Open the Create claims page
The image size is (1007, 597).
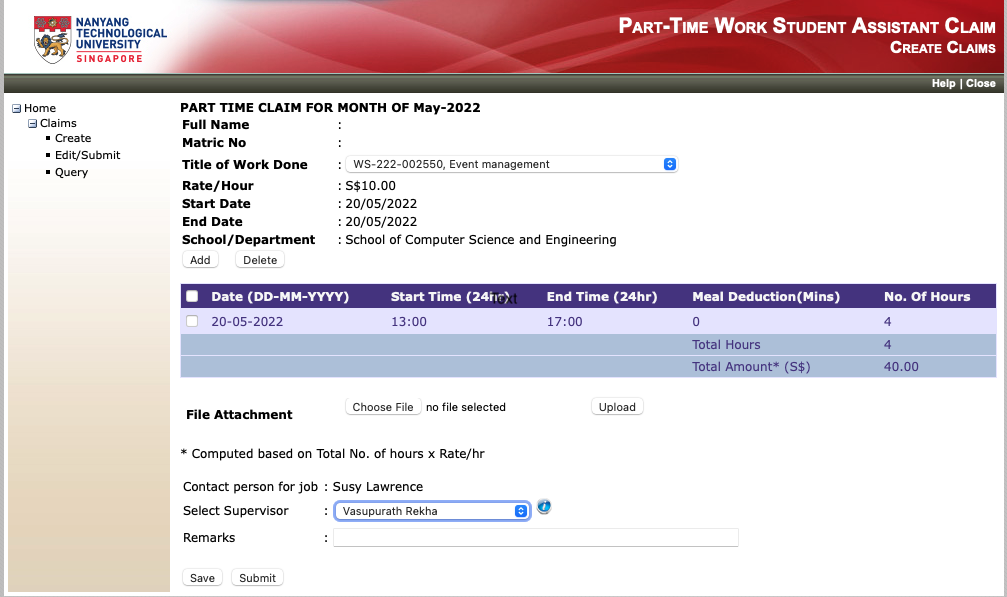click(x=73, y=139)
